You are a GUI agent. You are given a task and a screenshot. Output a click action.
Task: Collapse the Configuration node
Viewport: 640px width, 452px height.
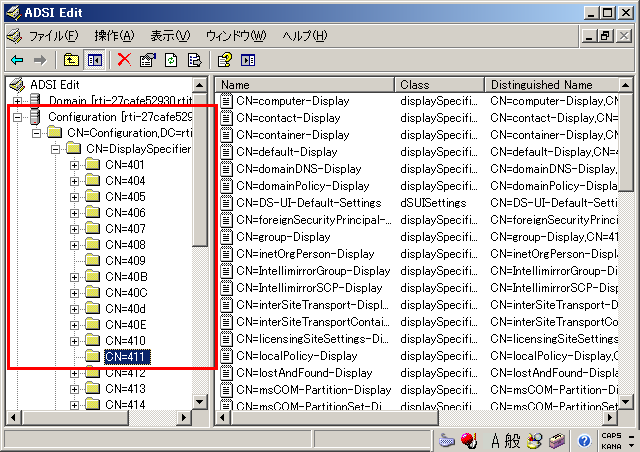point(18,117)
